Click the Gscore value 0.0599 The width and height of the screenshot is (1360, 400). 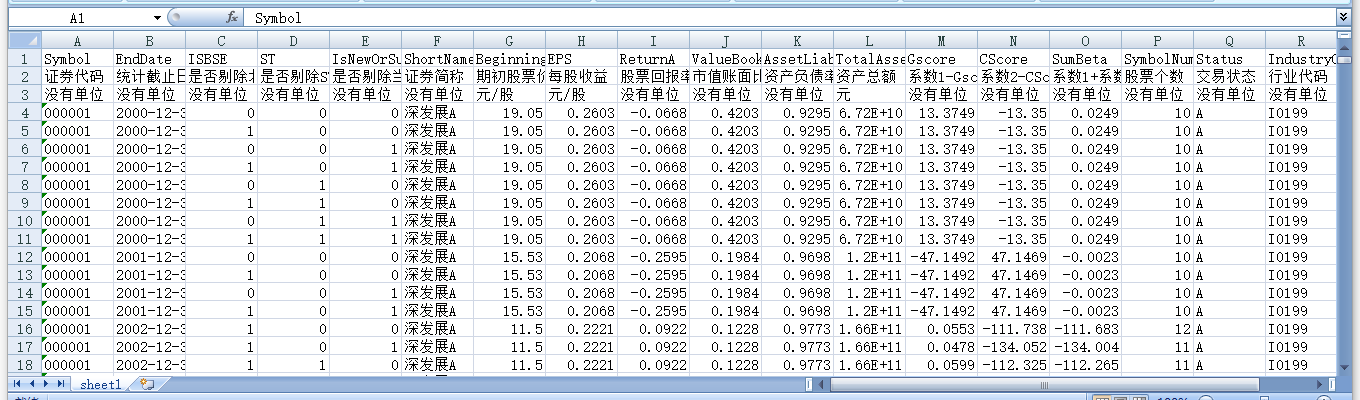941,365
